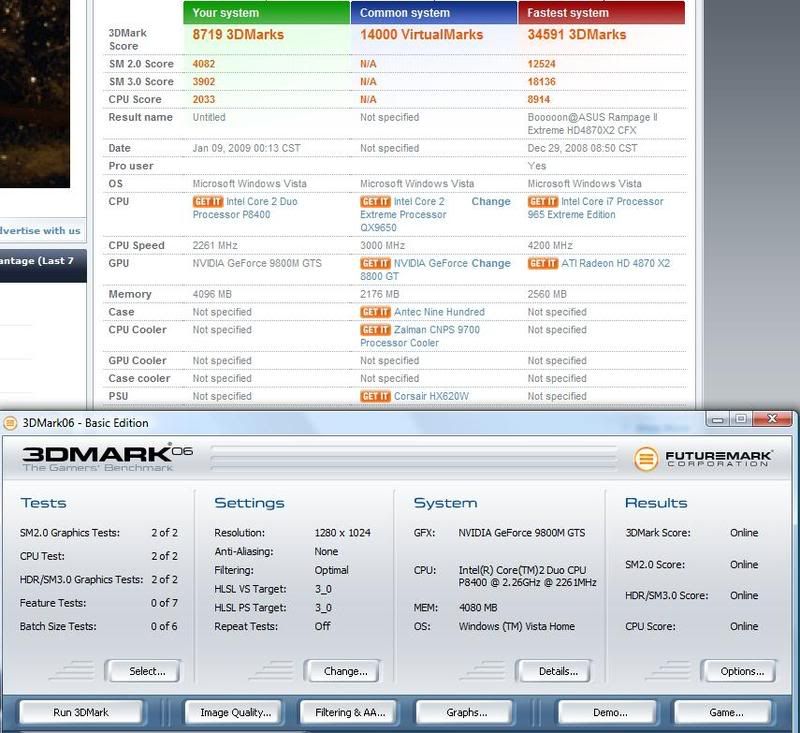Open Intel Core 2 Duo Processor P8400 link

[245, 208]
